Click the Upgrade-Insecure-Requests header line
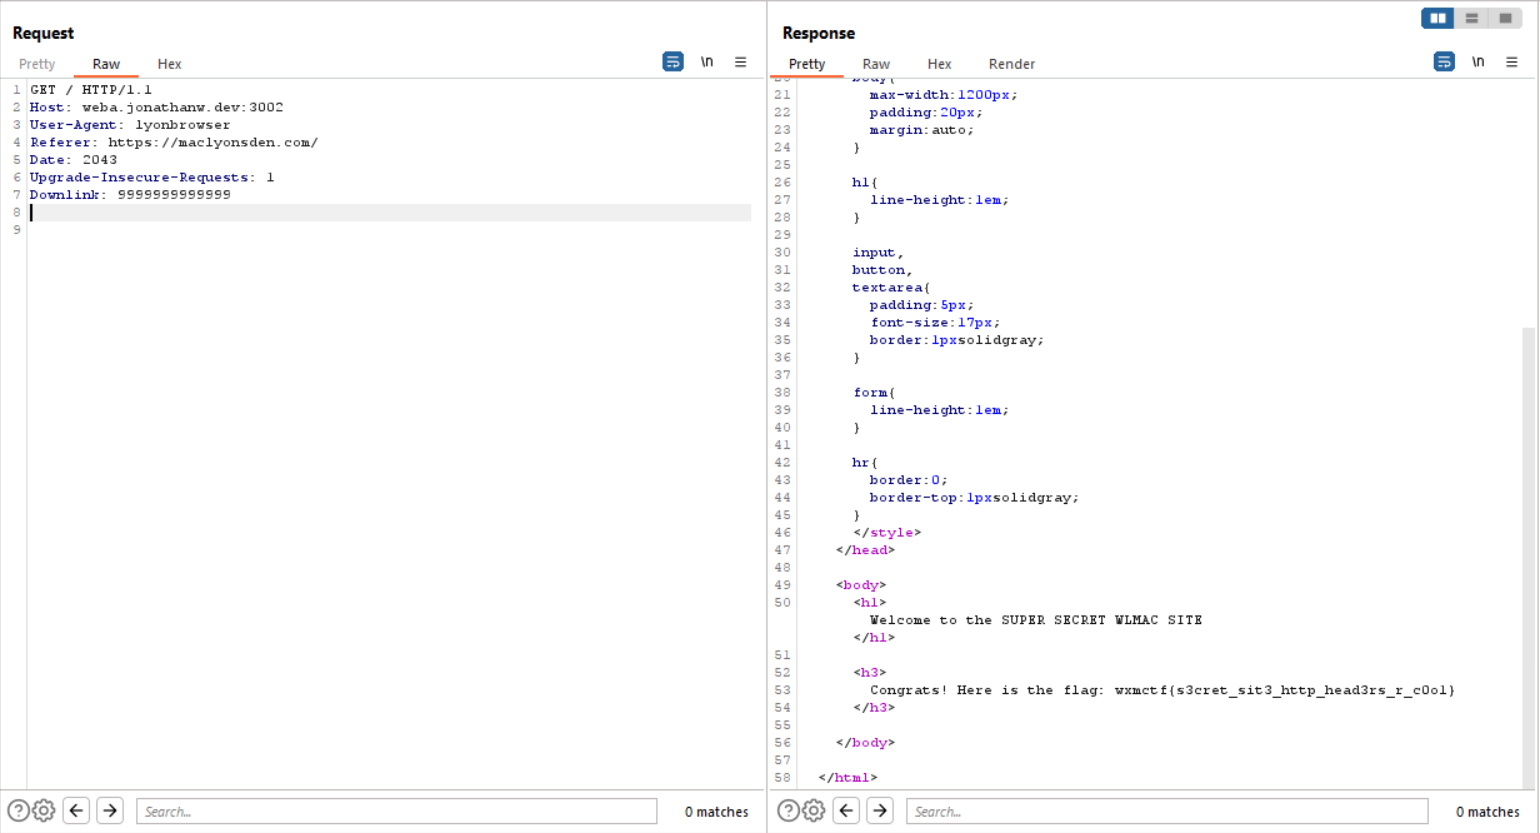The width and height of the screenshot is (1540, 833). click(152, 177)
